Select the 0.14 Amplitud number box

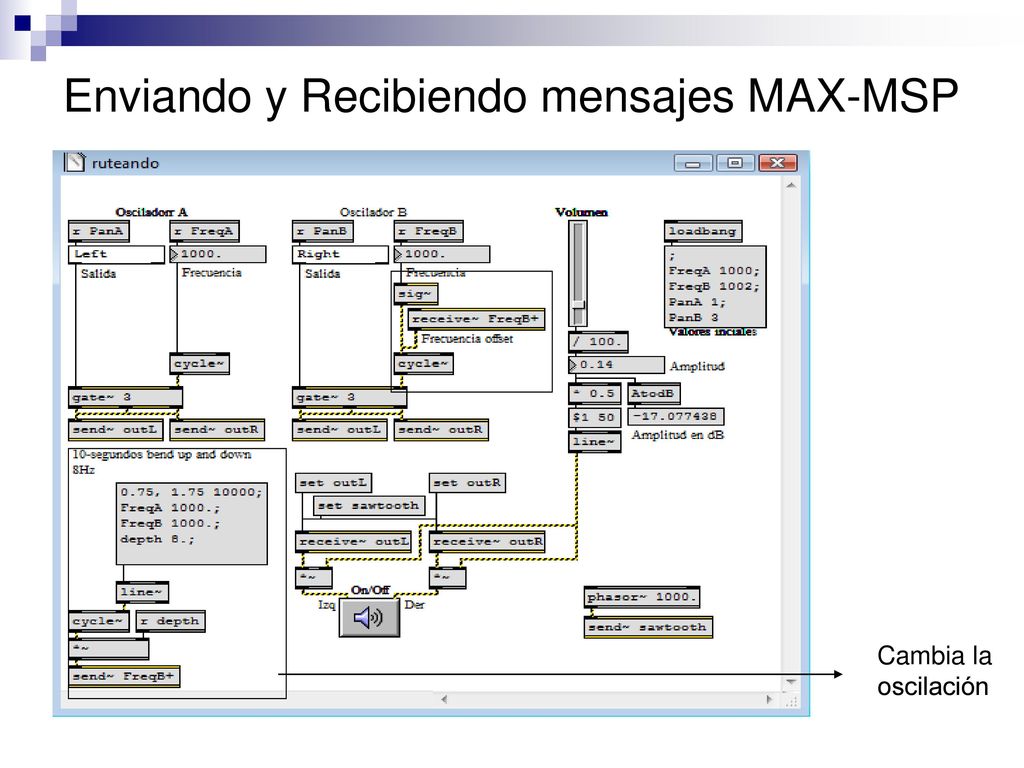pyautogui.click(x=616, y=365)
